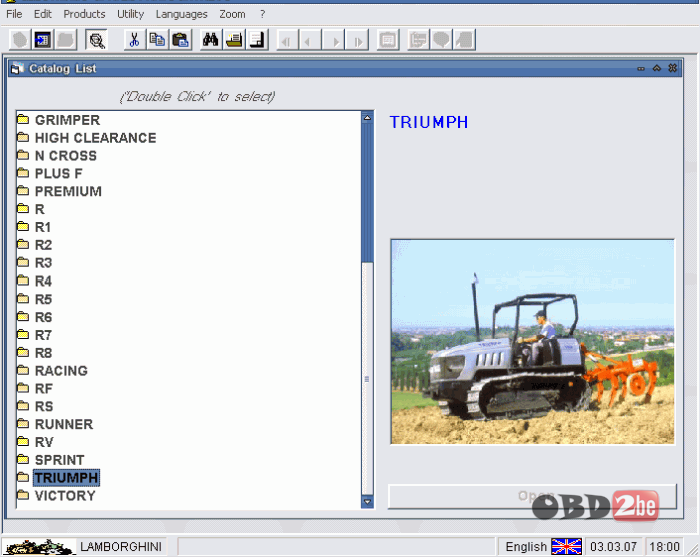Click the last grayed toolbar note icon

[464, 40]
